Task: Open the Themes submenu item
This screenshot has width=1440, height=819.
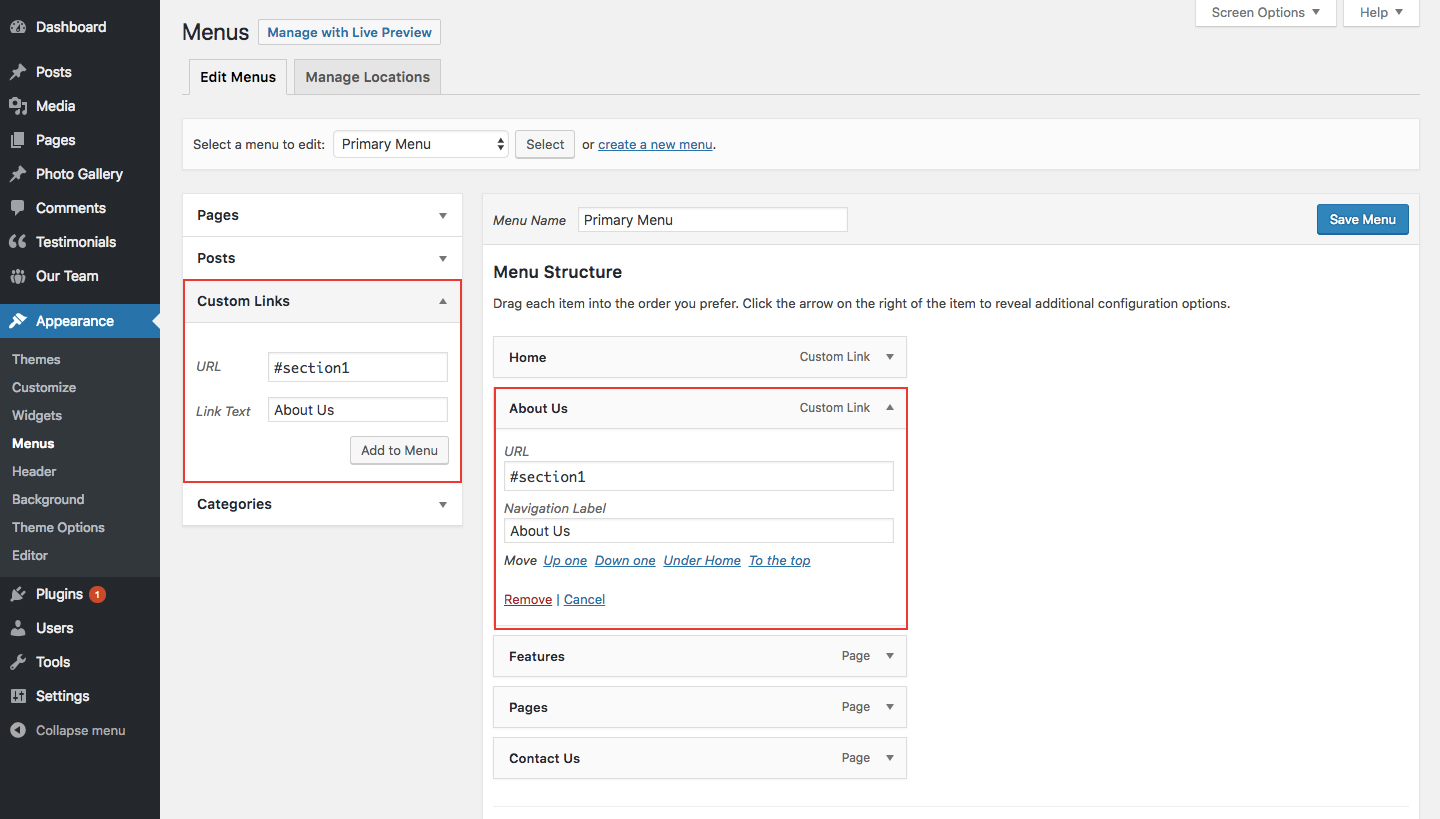Action: pos(36,359)
